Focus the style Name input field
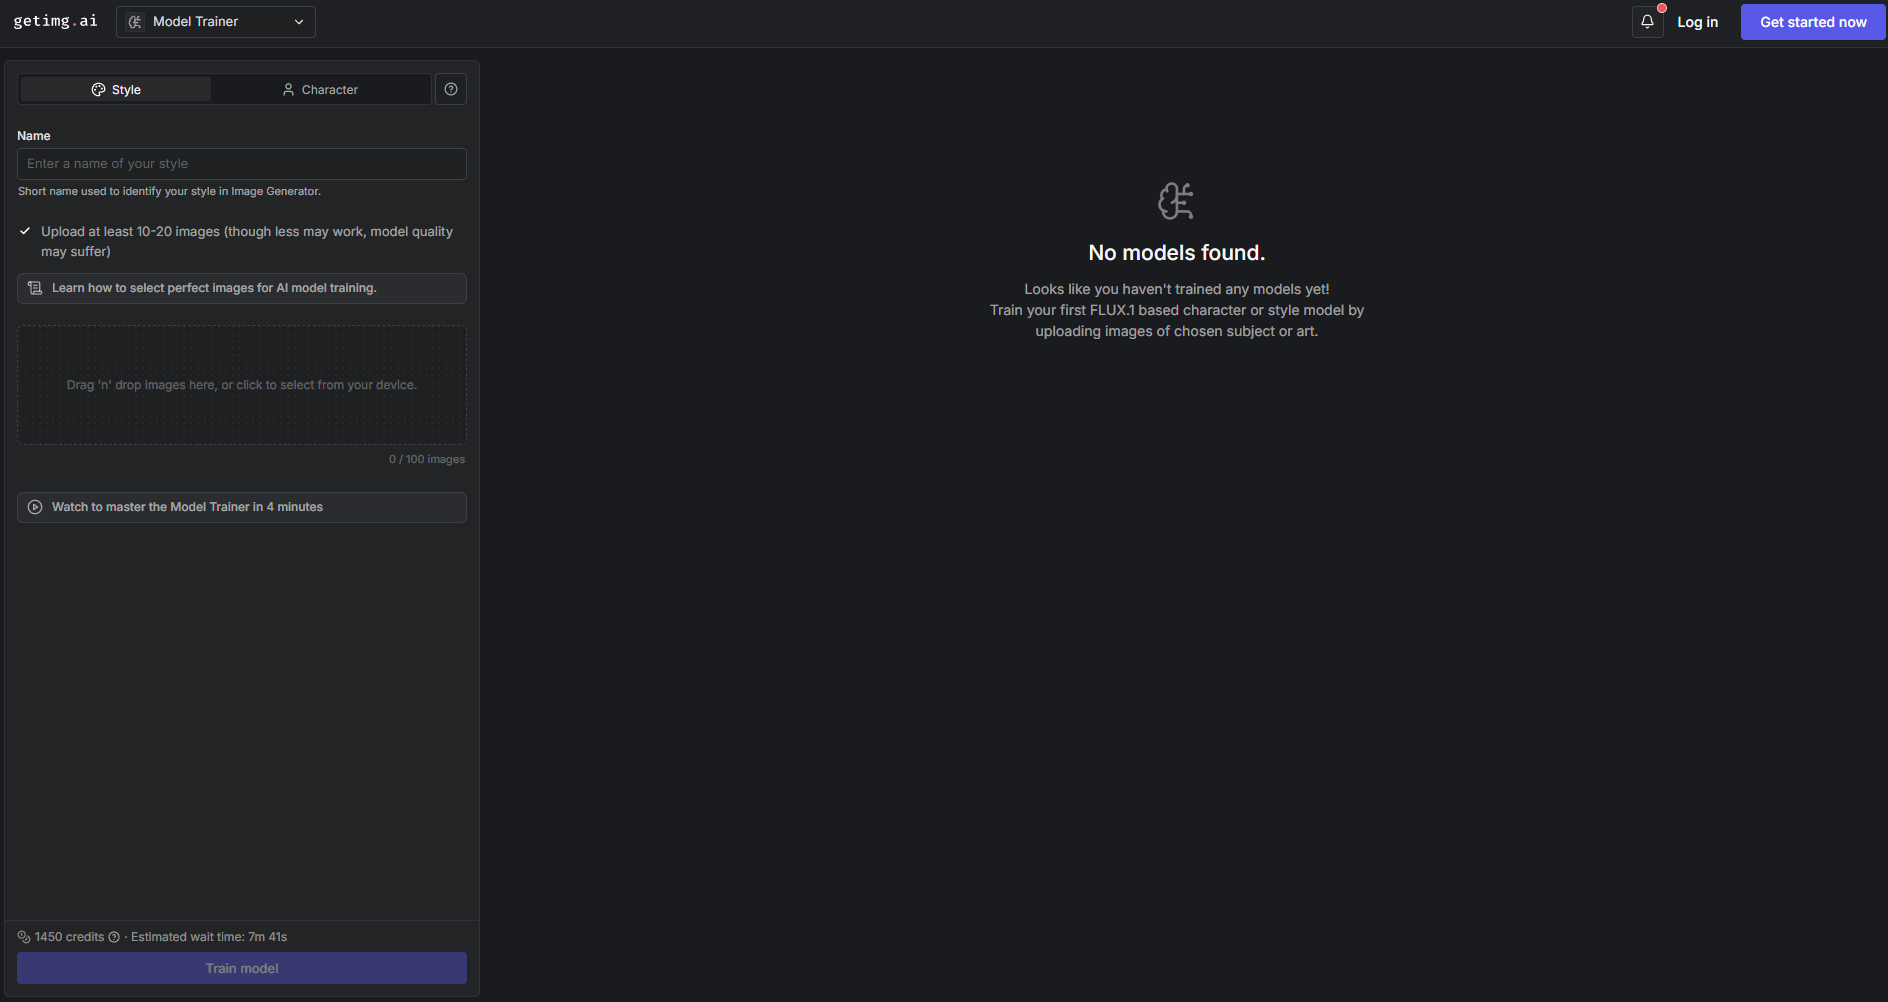The image size is (1888, 1002). tap(242, 164)
